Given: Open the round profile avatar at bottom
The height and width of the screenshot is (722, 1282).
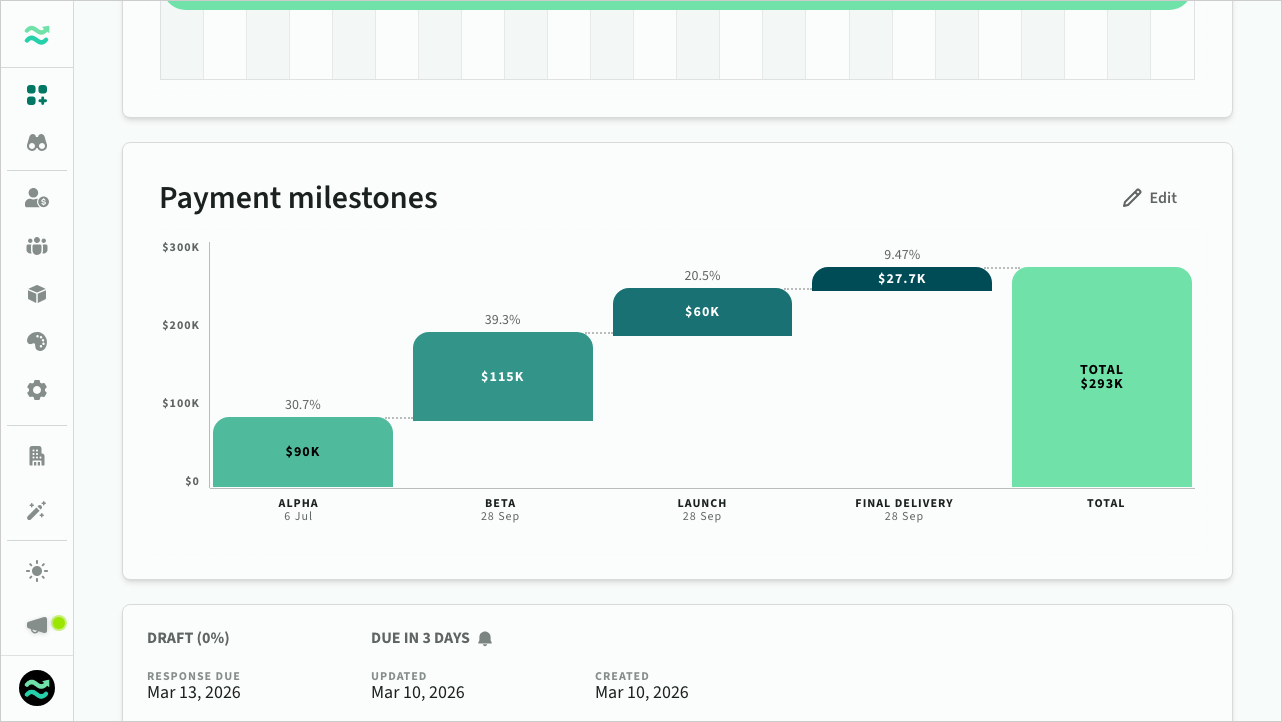Looking at the screenshot, I should tap(37, 688).
